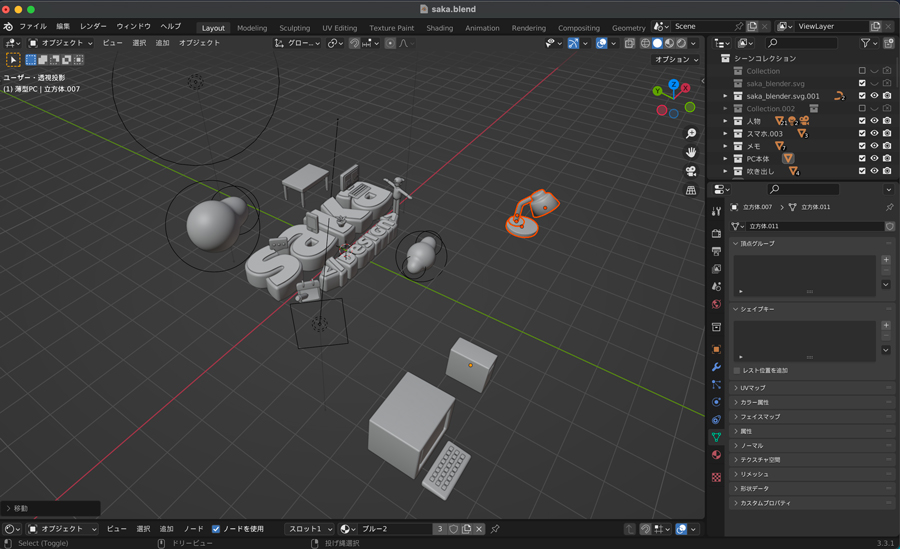Expand the PC本体 collection tree

tap(725, 159)
